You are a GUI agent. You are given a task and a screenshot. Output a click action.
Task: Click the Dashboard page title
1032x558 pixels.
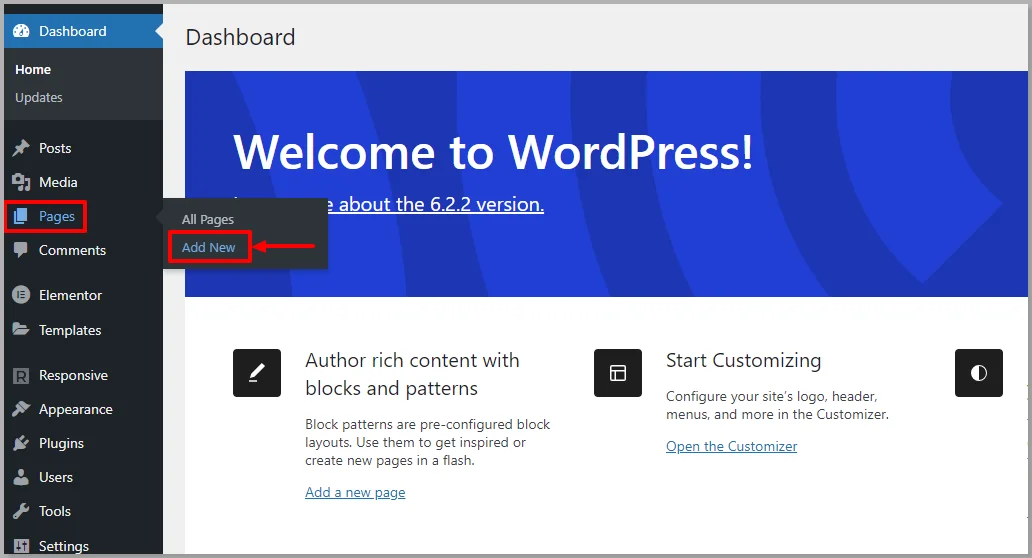(240, 37)
